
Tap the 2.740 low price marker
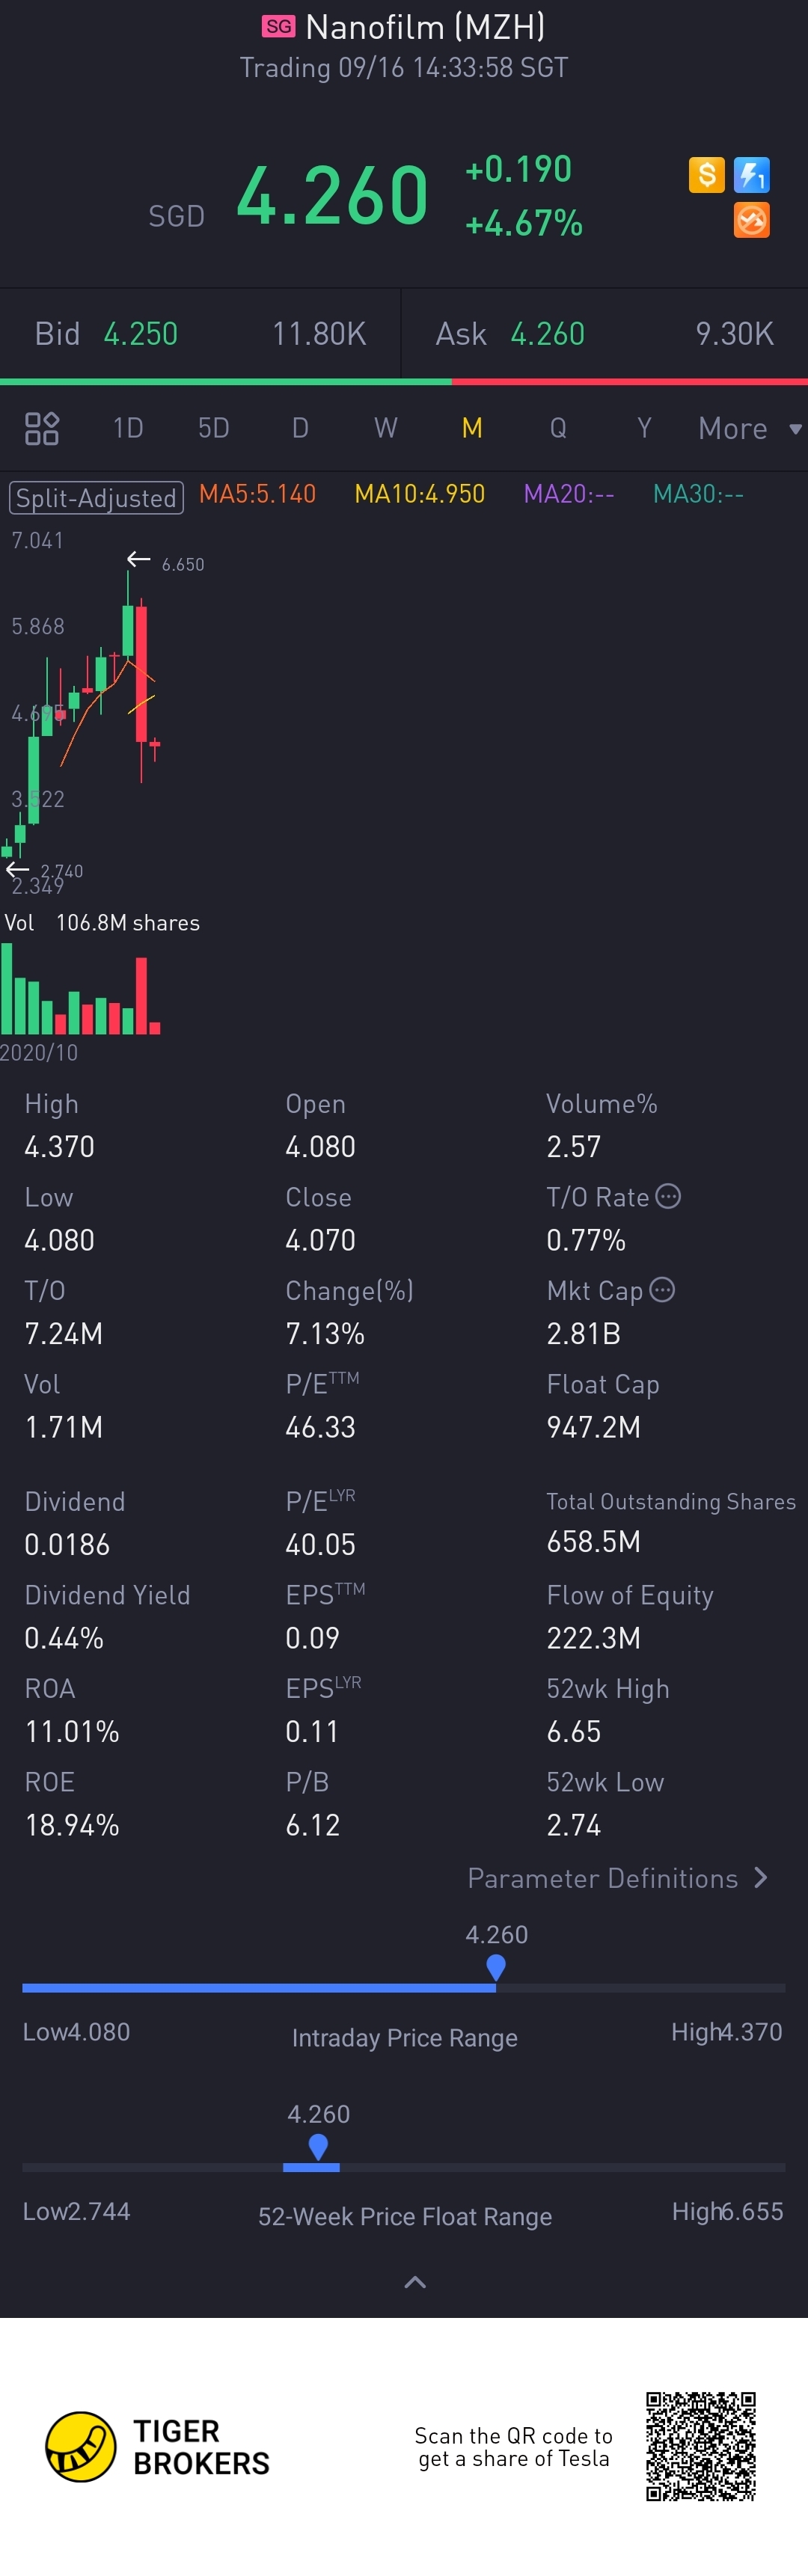62,871
